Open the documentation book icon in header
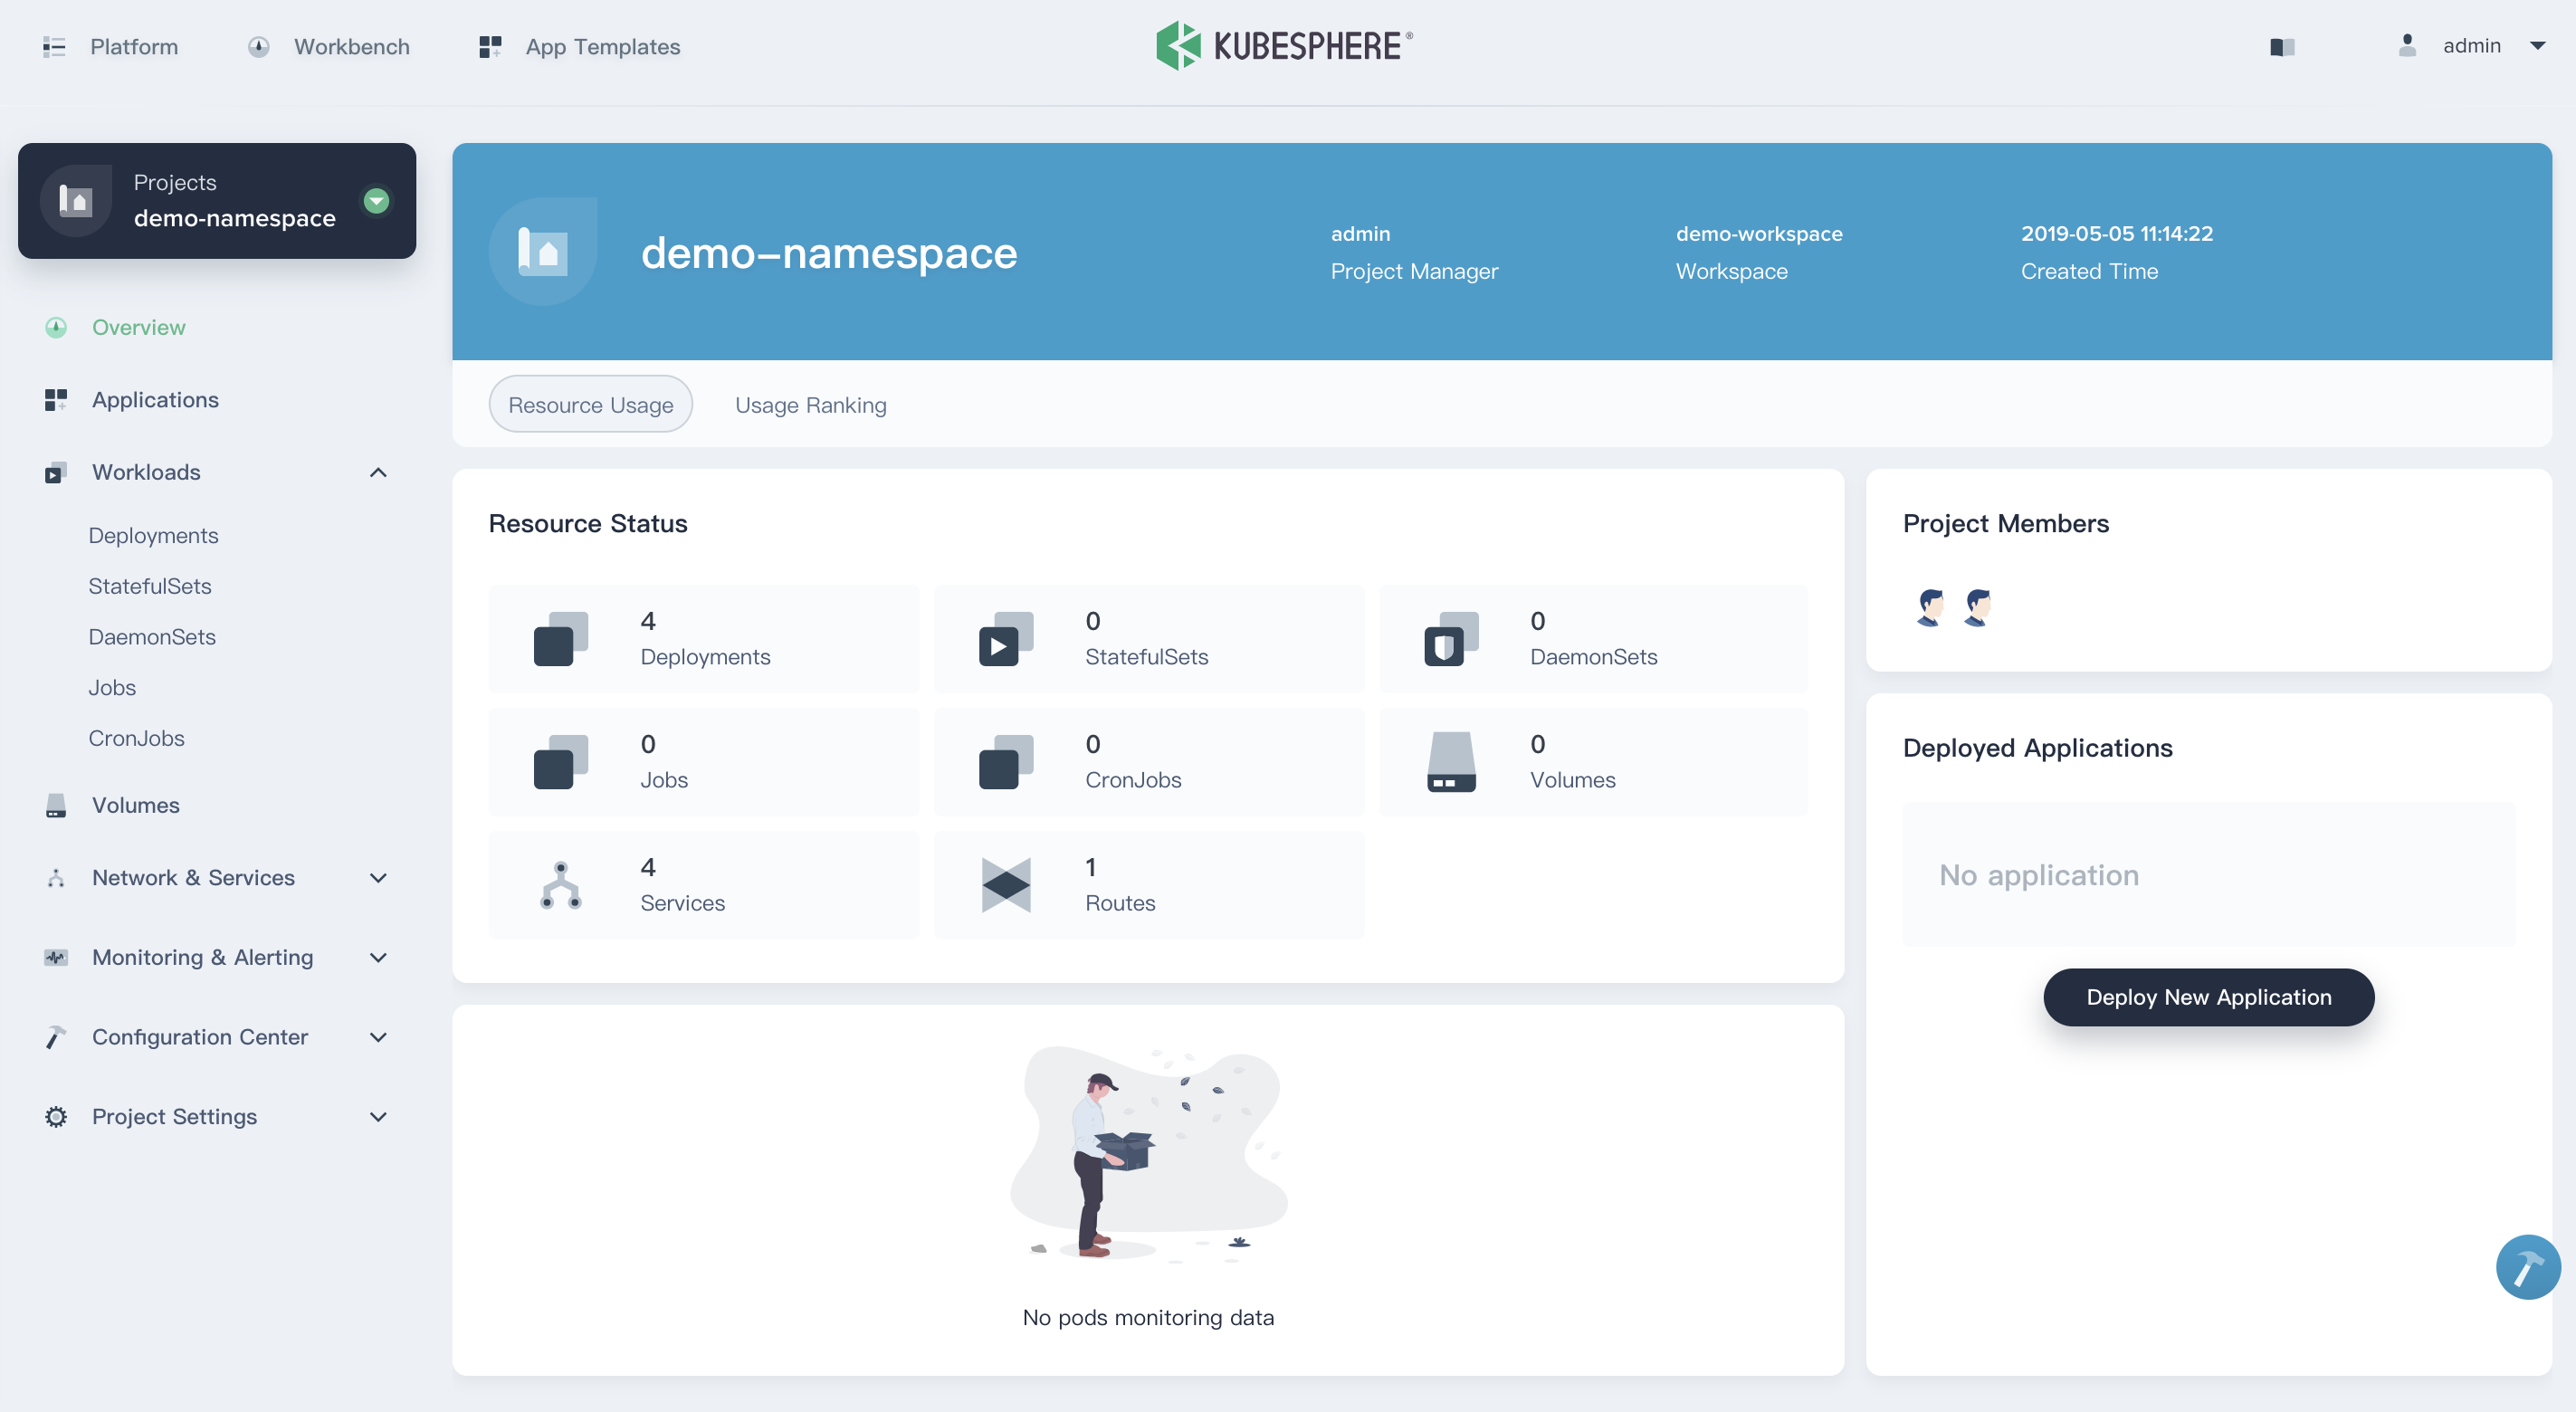Screen dimensions: 2576x1412 tap(2282, 47)
